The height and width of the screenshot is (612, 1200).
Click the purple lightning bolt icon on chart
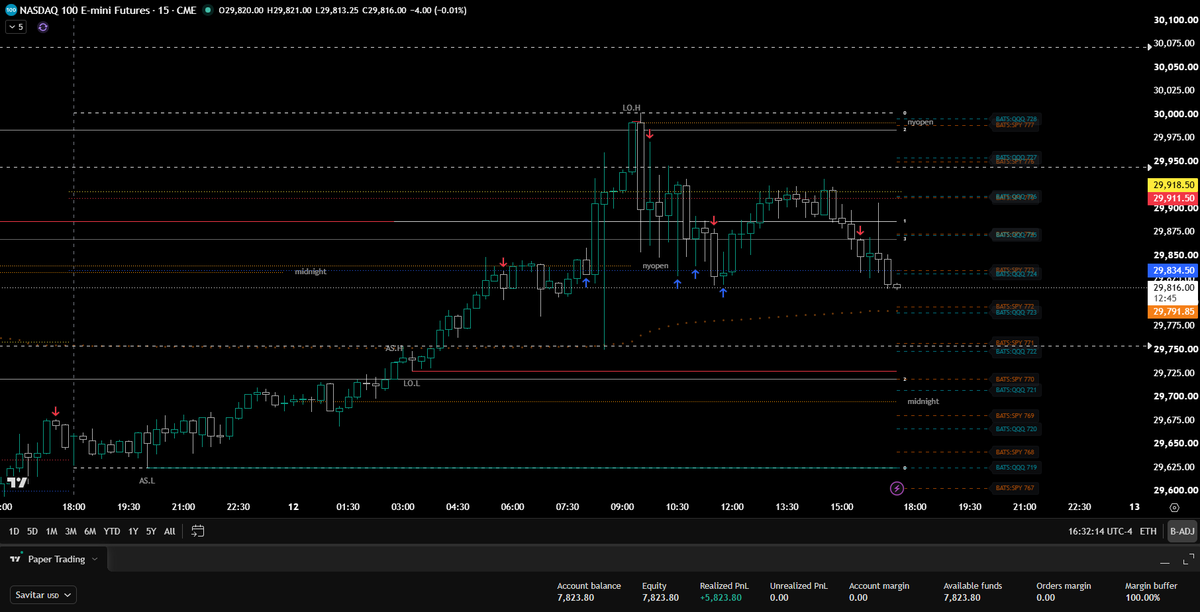coord(896,488)
